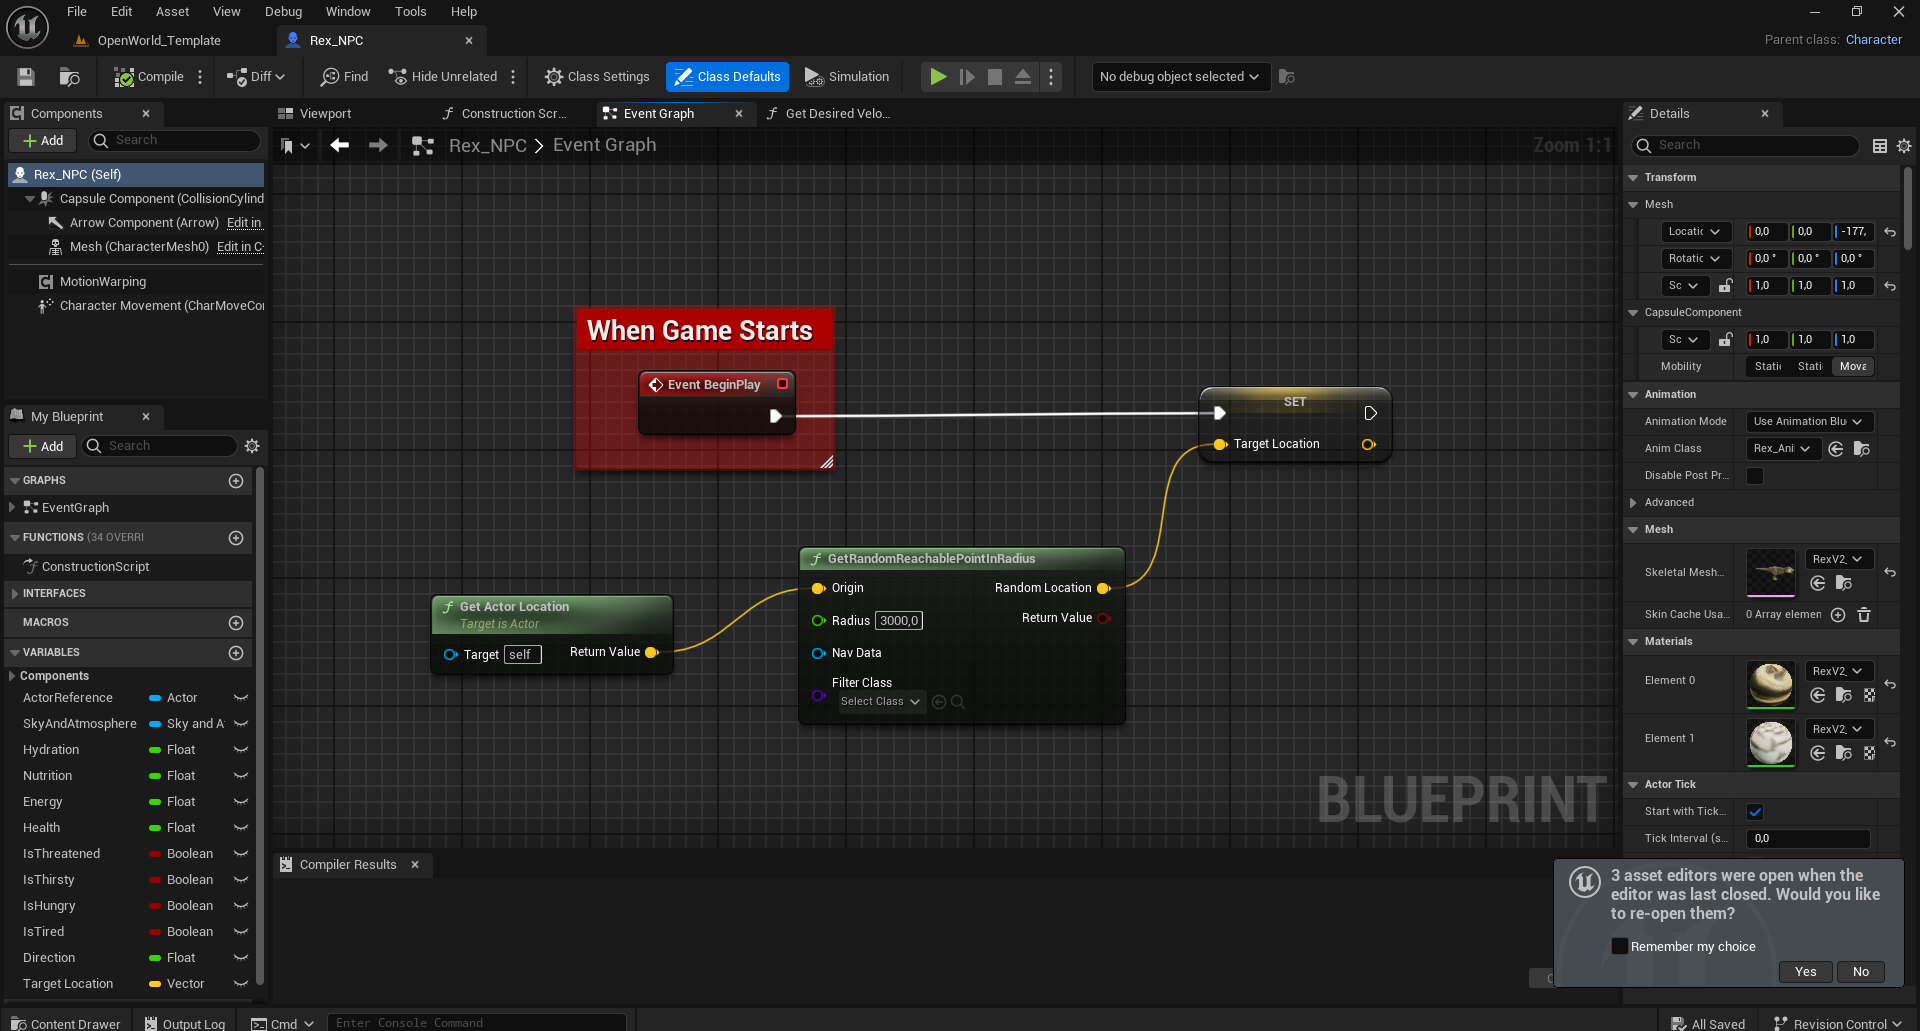This screenshot has width=1920, height=1031.
Task: Open Filter Class Select Class dropdown
Action: 880,702
